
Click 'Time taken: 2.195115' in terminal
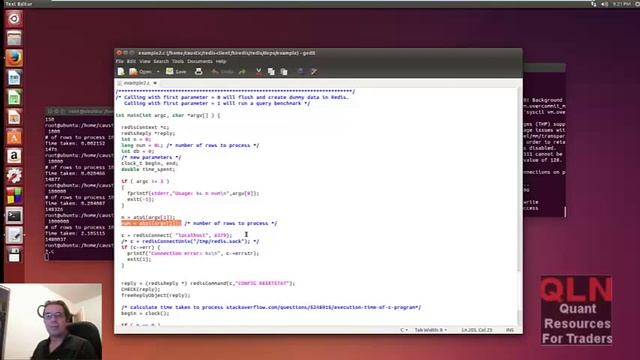pyautogui.click(x=75, y=233)
